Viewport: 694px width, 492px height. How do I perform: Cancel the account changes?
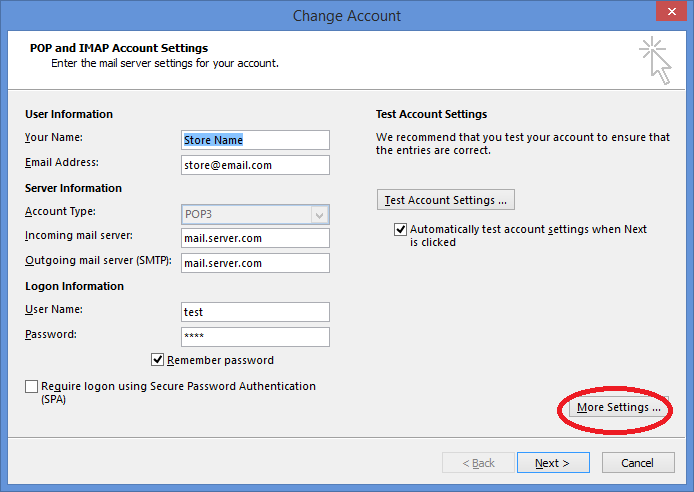pyautogui.click(x=637, y=463)
